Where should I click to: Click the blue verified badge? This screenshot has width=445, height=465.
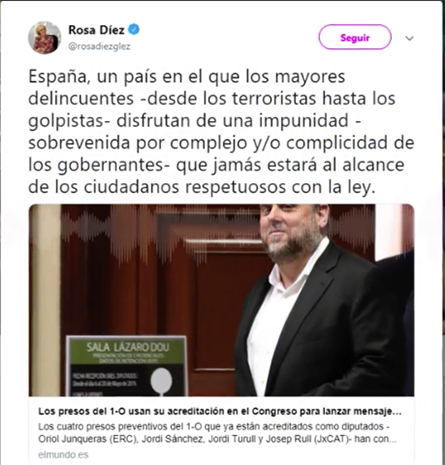[x=134, y=30]
